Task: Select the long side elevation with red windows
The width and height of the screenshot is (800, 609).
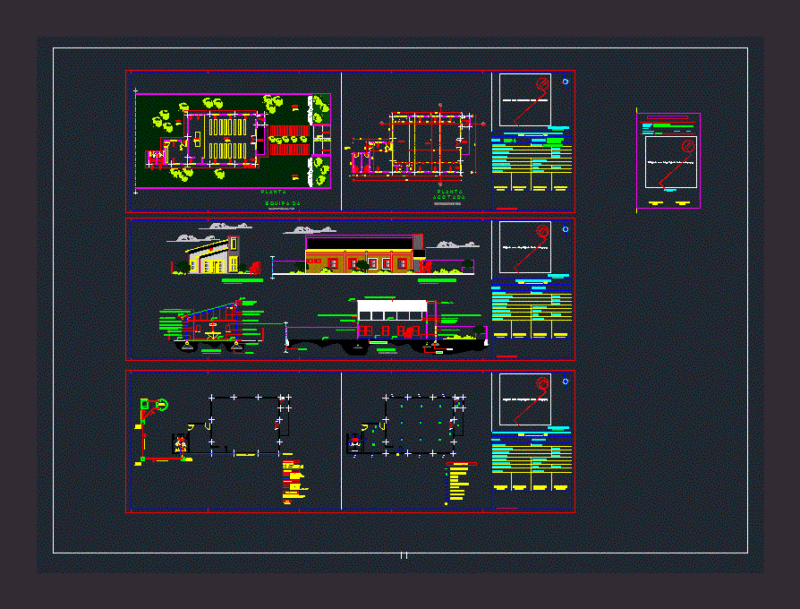Action: [x=371, y=253]
